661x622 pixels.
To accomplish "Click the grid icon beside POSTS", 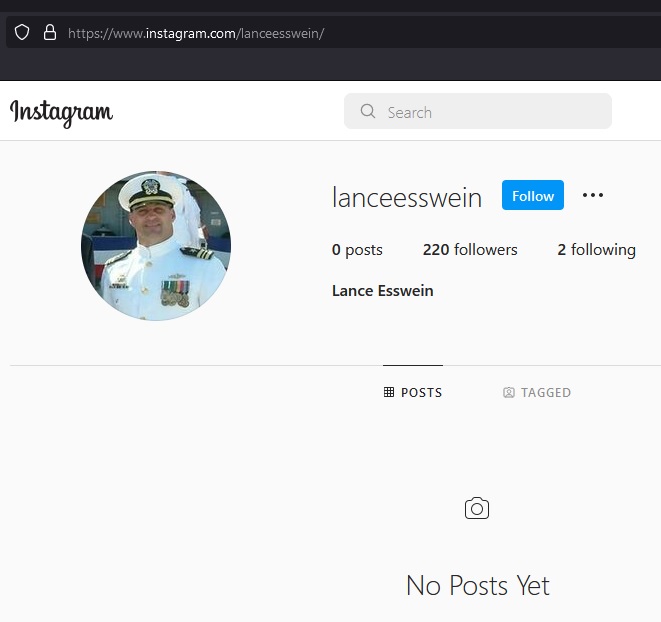I will coord(389,393).
